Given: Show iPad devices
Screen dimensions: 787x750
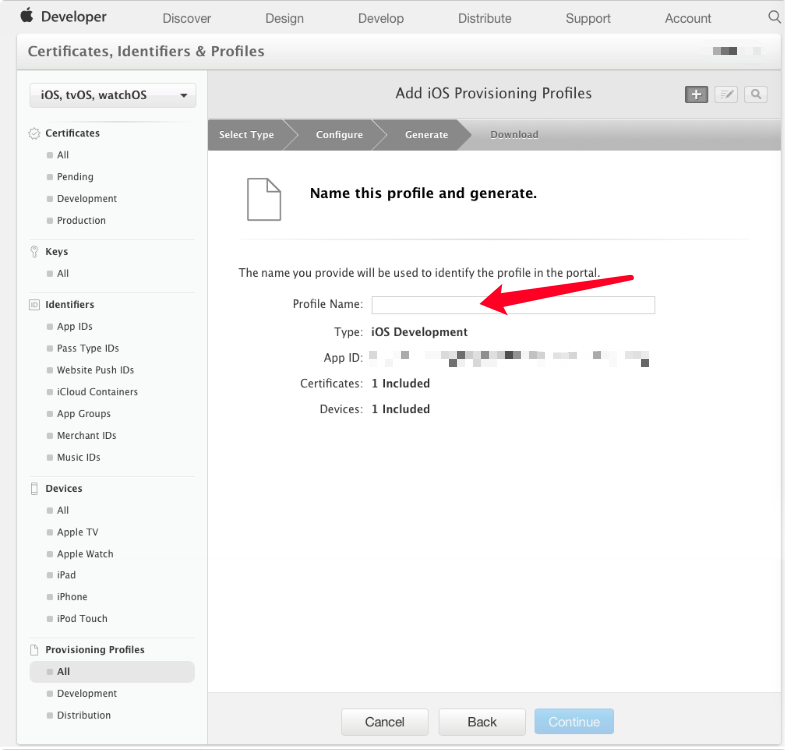Looking at the screenshot, I should pyautogui.click(x=66, y=575).
